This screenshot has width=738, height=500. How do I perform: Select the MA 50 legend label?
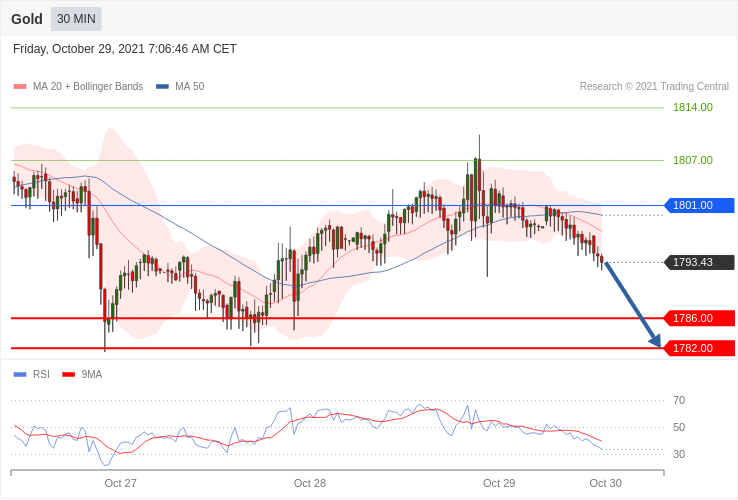point(190,87)
